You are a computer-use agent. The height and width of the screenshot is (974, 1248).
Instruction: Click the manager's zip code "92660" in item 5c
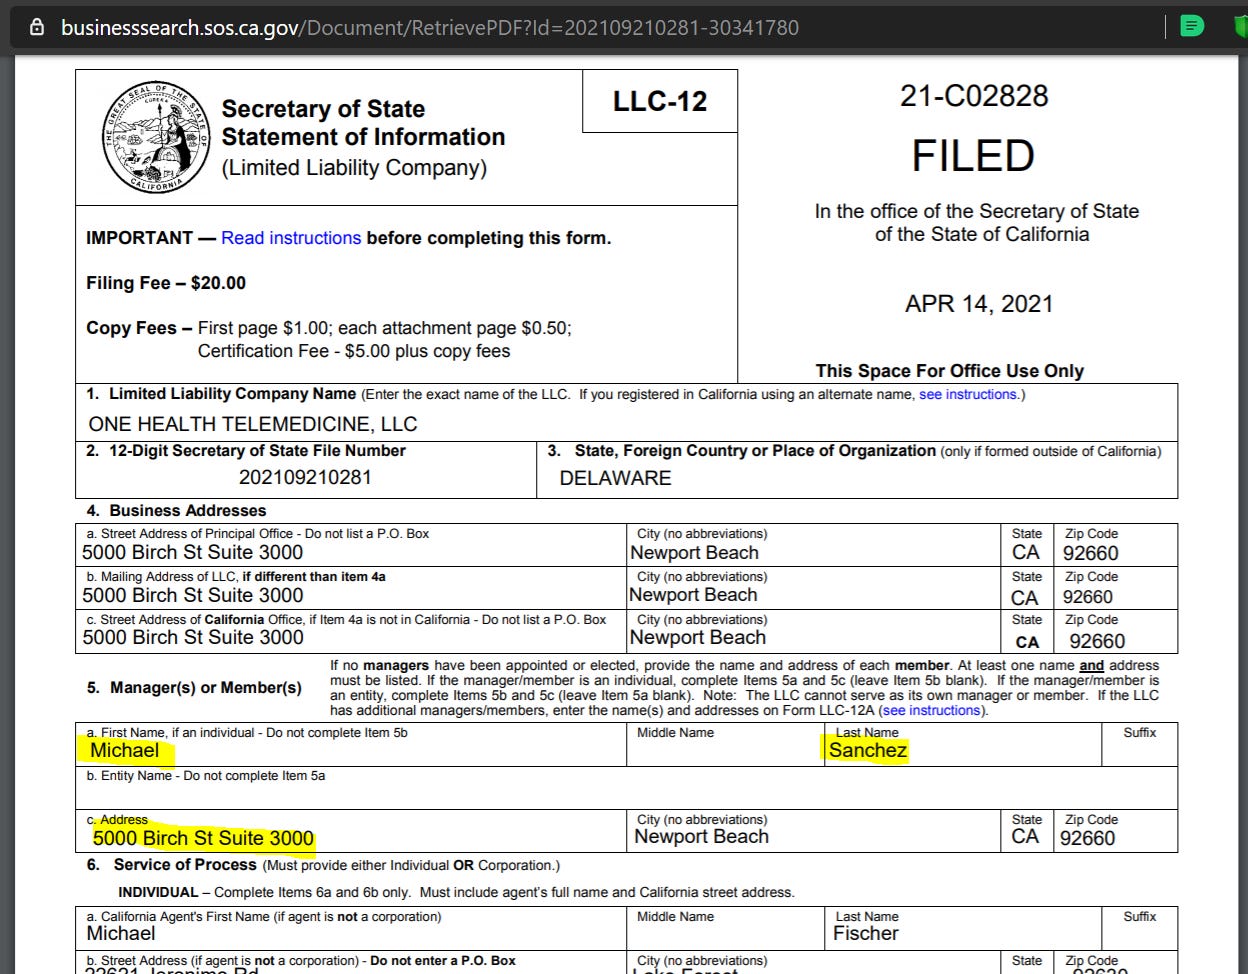[1087, 838]
